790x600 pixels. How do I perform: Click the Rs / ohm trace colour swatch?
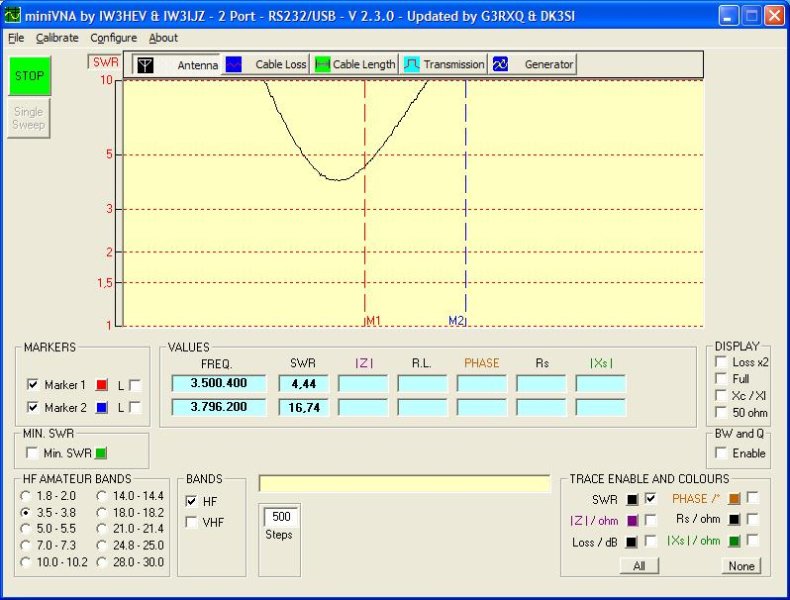(x=735, y=519)
